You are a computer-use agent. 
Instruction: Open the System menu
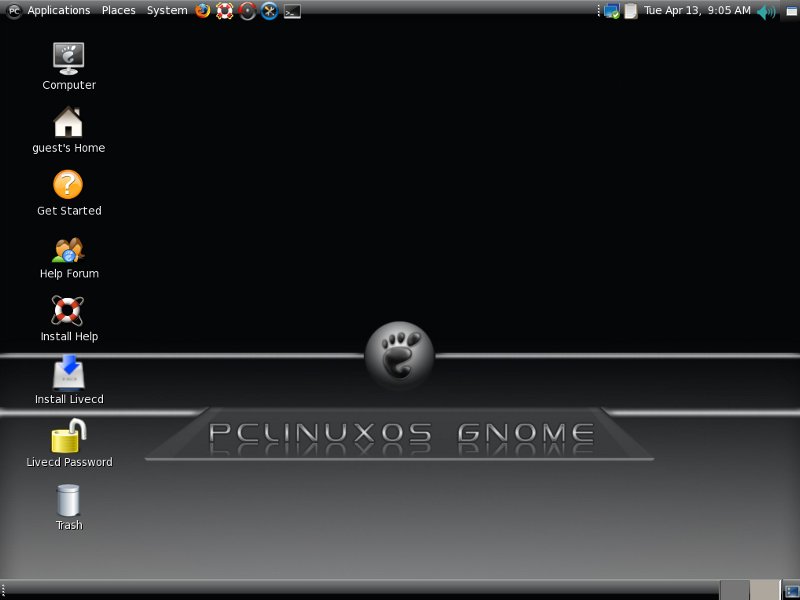167,11
